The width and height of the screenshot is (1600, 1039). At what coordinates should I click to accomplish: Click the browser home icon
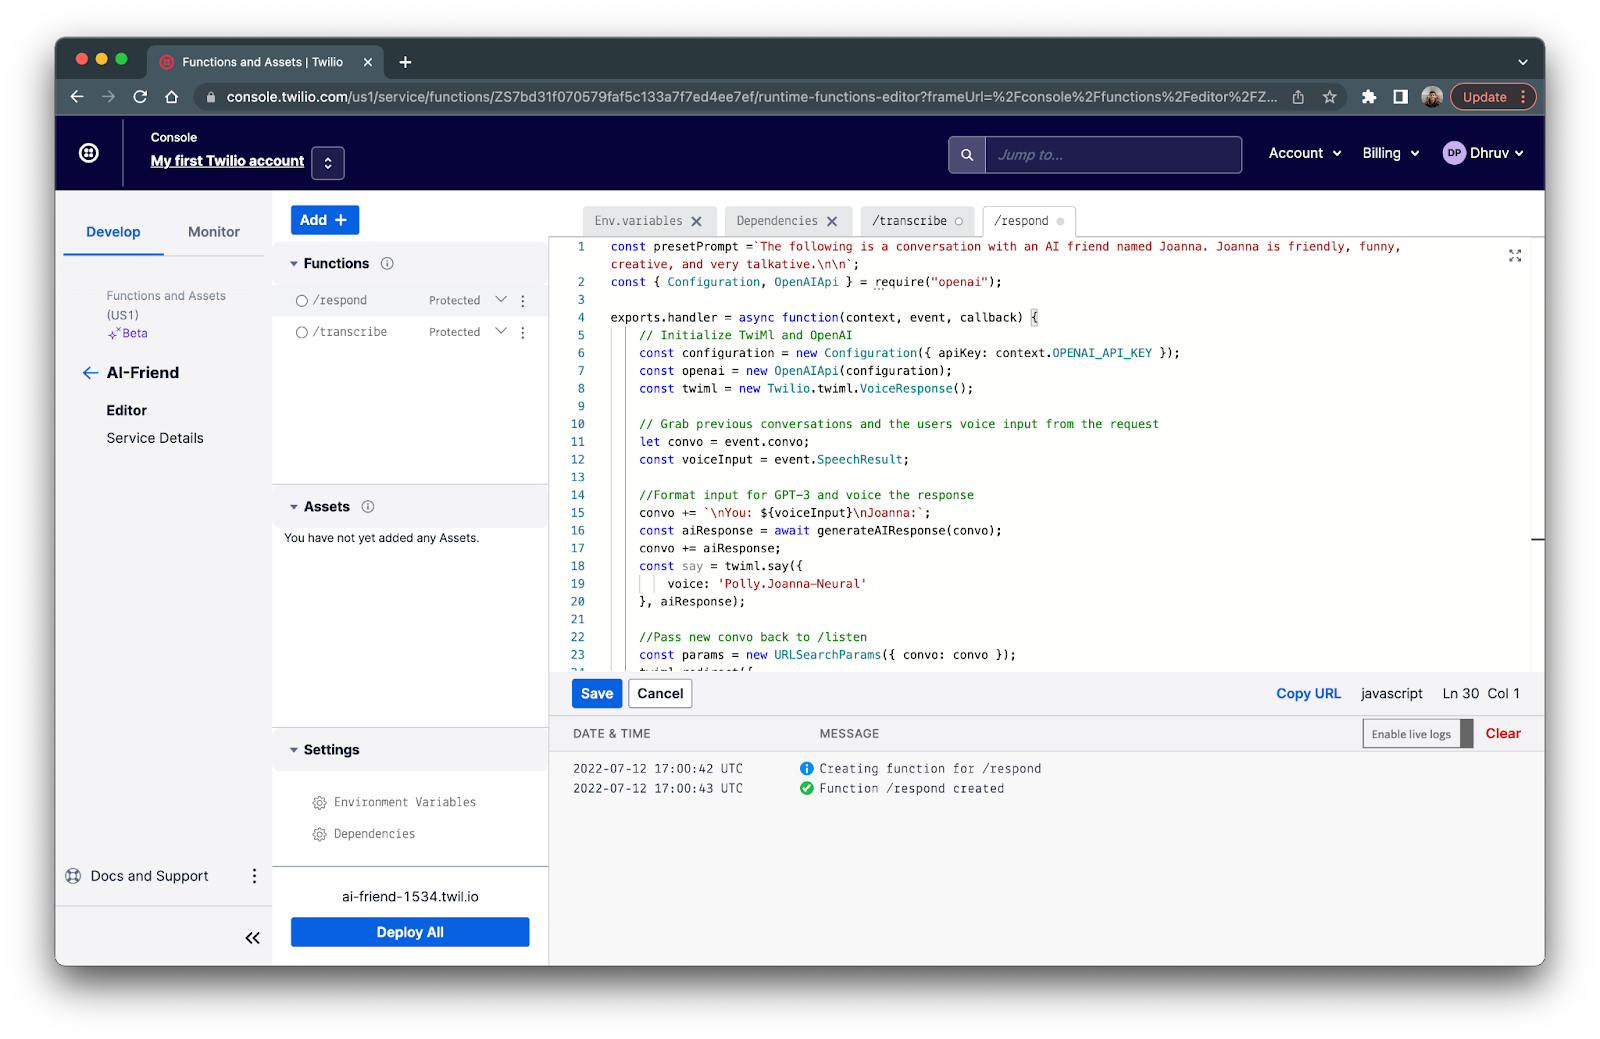tap(172, 97)
